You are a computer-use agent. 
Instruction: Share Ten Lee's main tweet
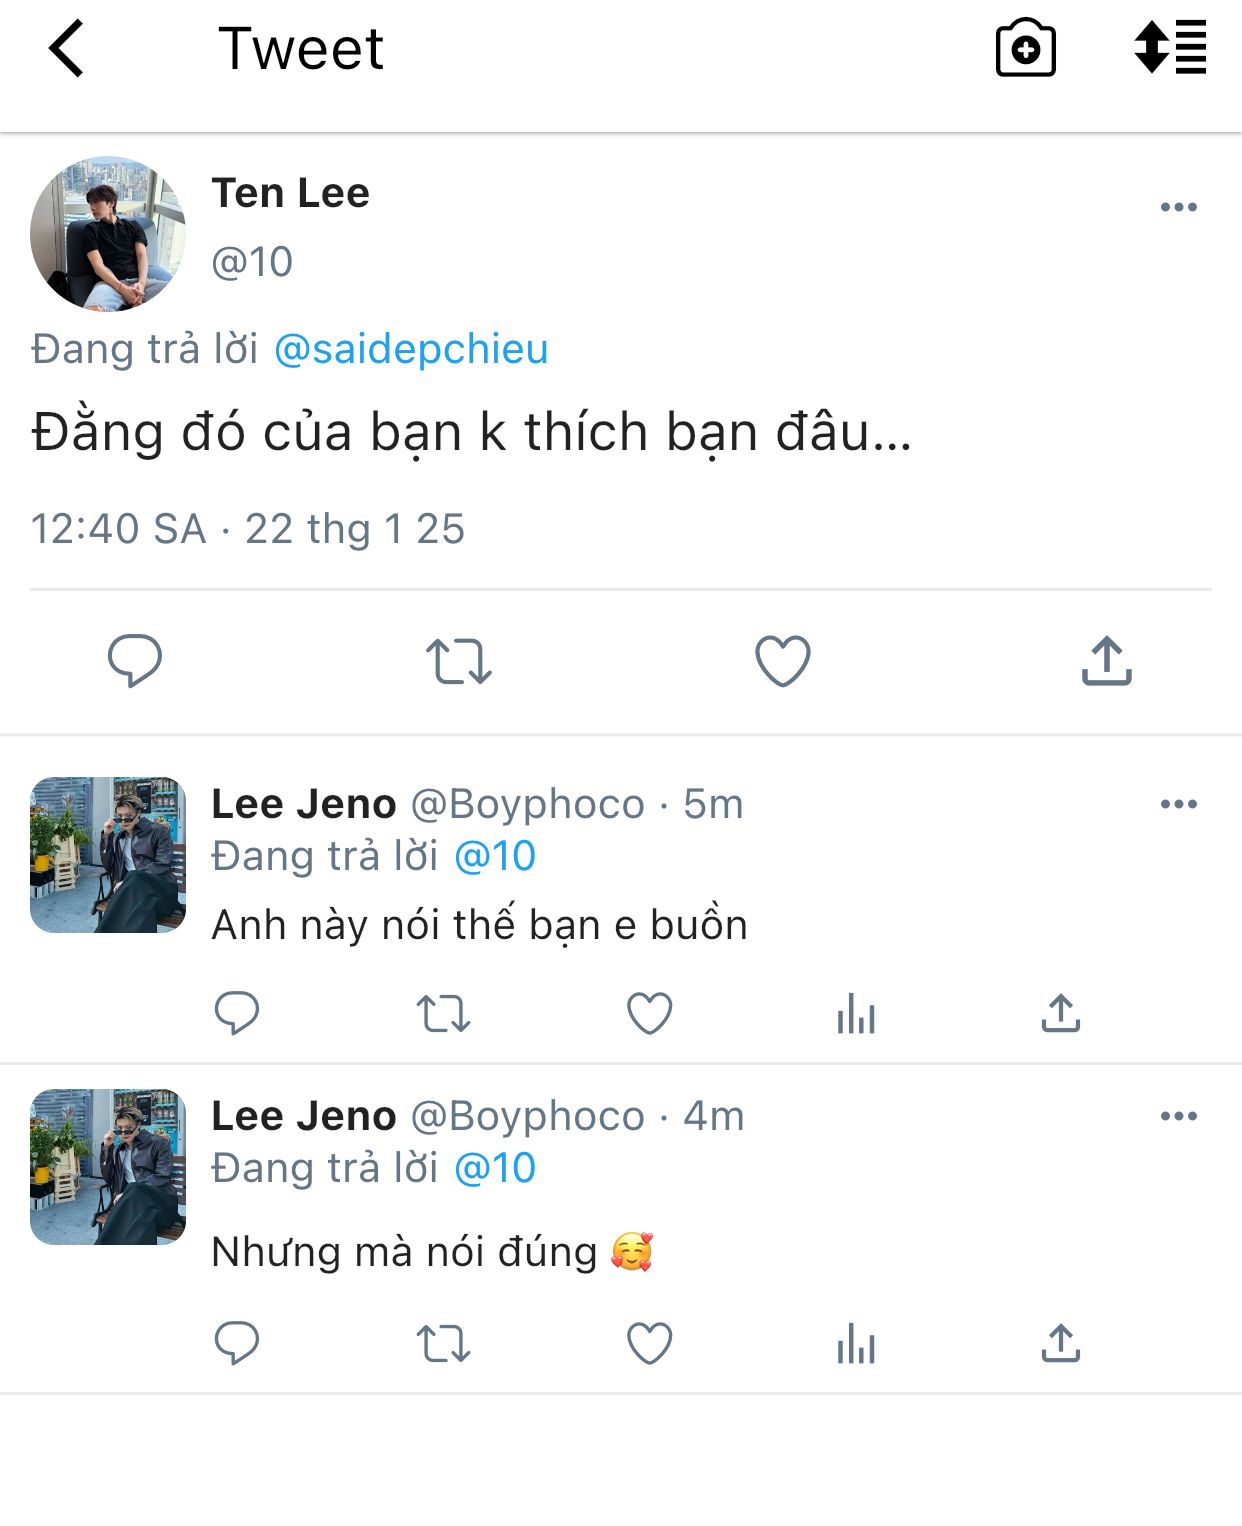click(1106, 660)
